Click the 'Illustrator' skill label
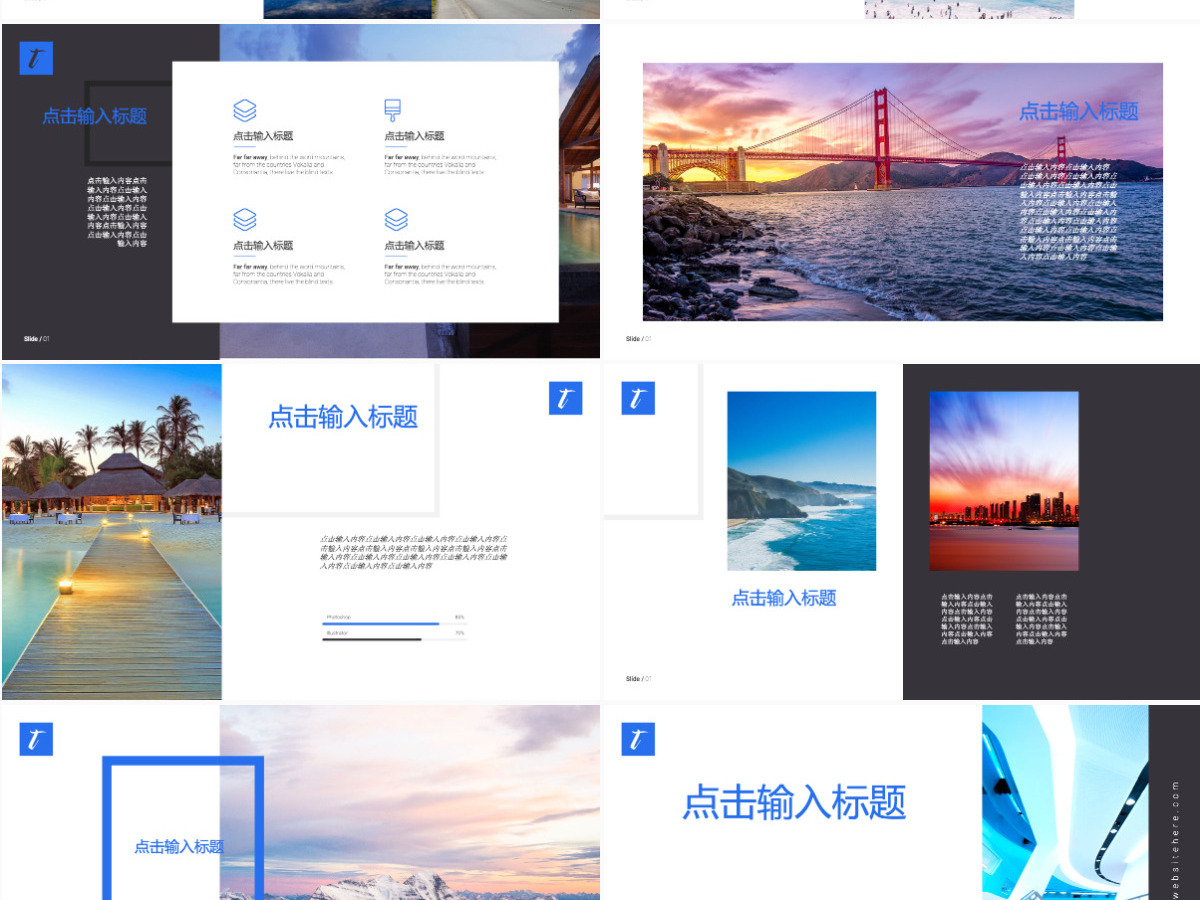This screenshot has height=900, width=1200. click(x=335, y=632)
